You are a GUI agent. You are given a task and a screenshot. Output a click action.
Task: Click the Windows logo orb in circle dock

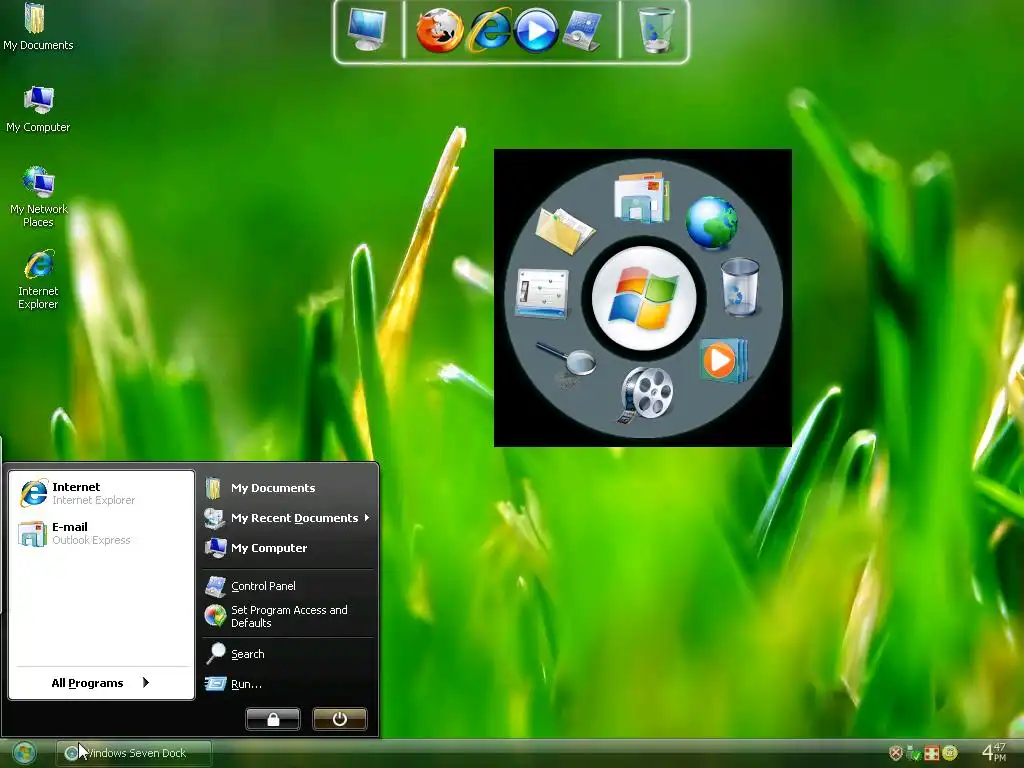[x=644, y=298]
